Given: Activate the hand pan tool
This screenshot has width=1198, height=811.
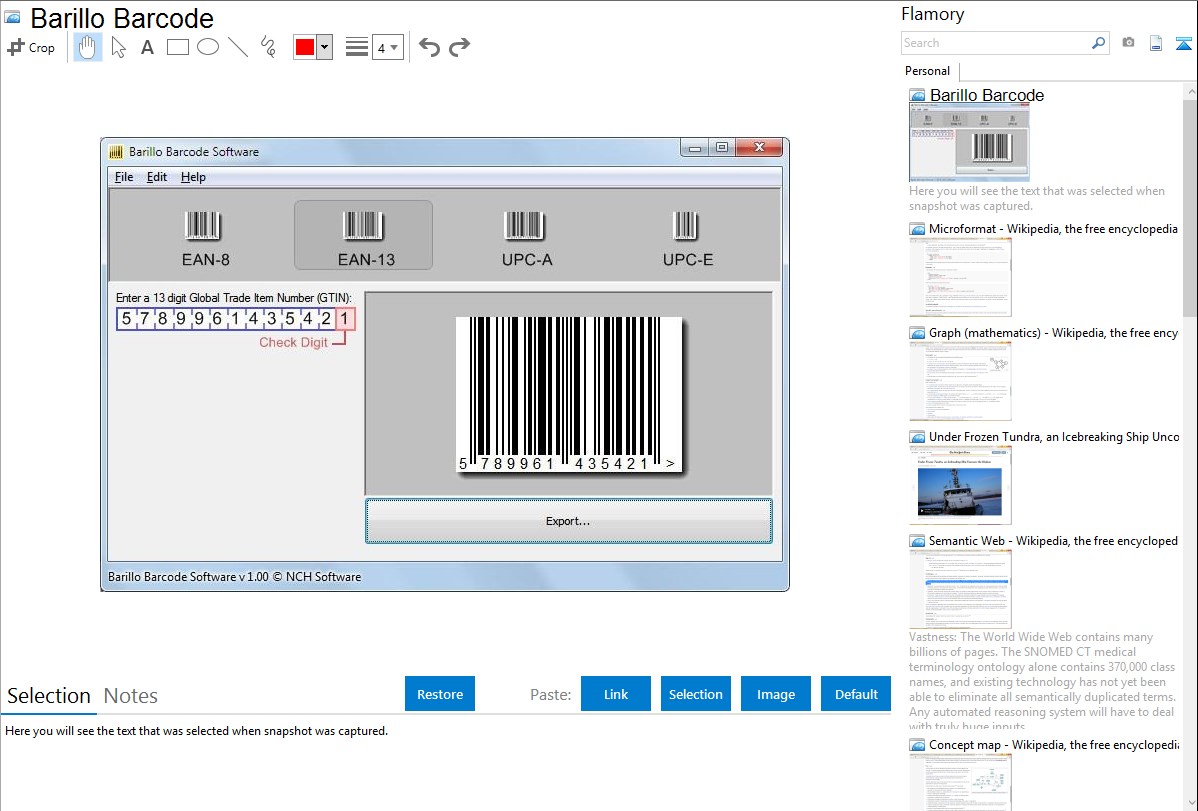Looking at the screenshot, I should point(88,47).
